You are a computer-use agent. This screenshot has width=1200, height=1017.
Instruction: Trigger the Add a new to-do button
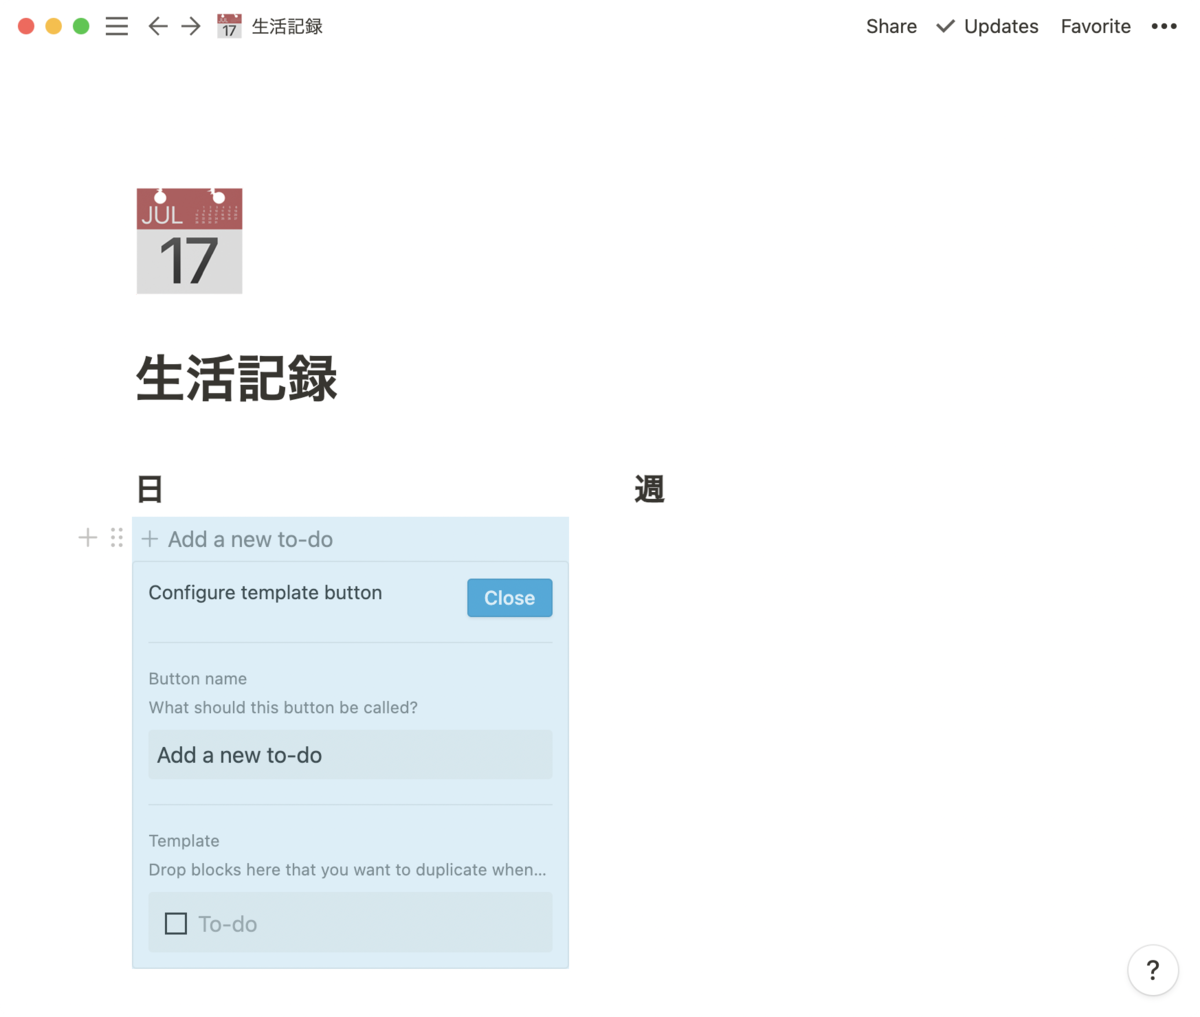tap(250, 538)
